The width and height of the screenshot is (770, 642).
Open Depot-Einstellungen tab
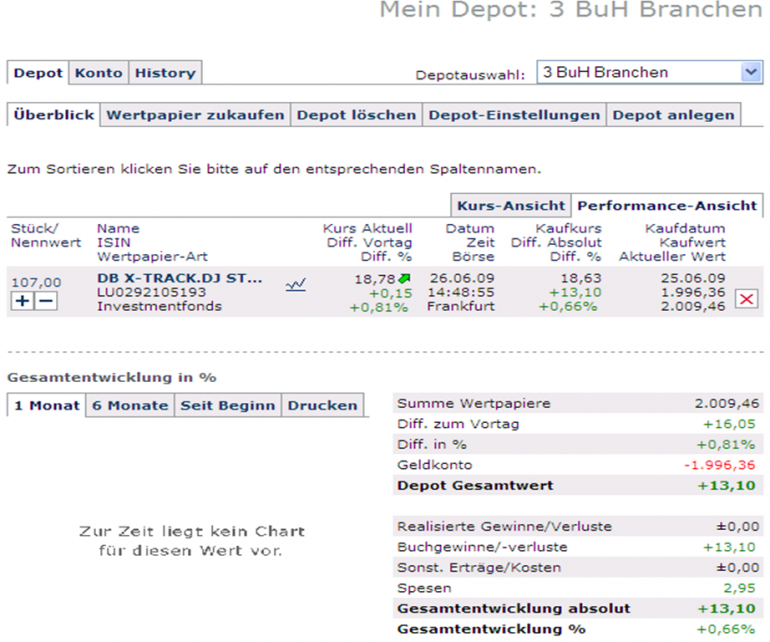click(x=514, y=115)
